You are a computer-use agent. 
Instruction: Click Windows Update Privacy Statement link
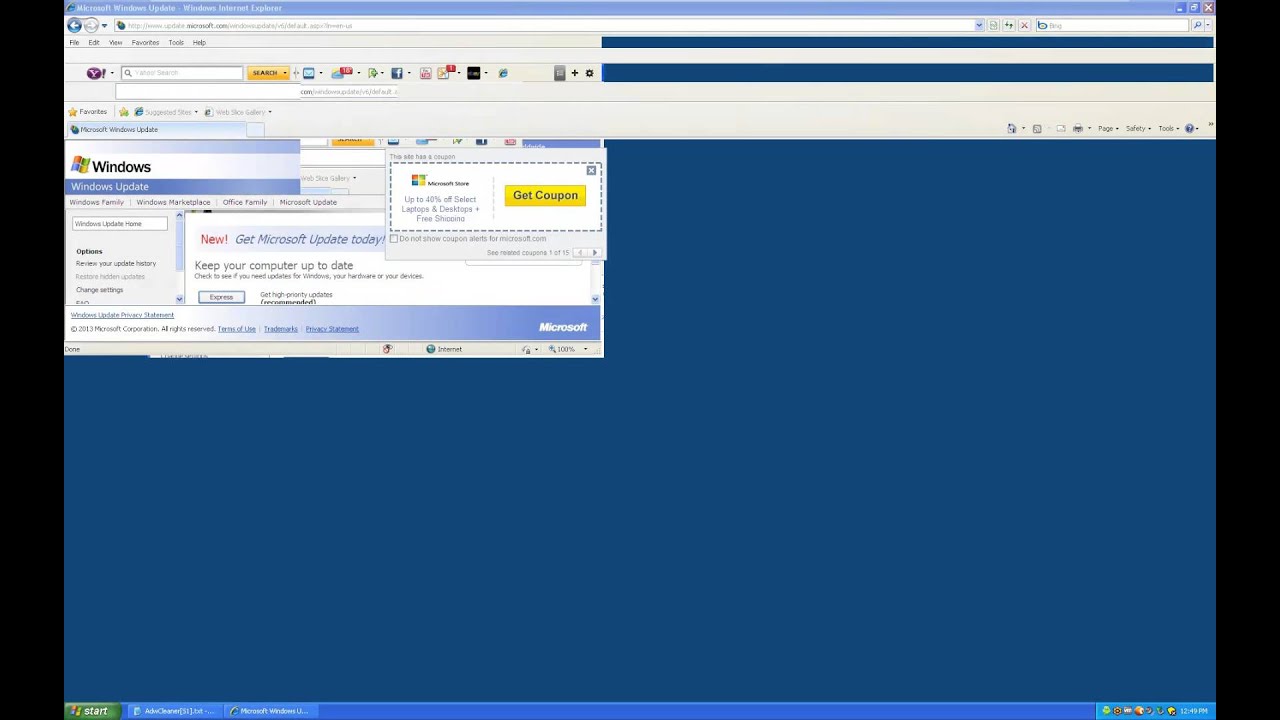pyautogui.click(x=122, y=315)
